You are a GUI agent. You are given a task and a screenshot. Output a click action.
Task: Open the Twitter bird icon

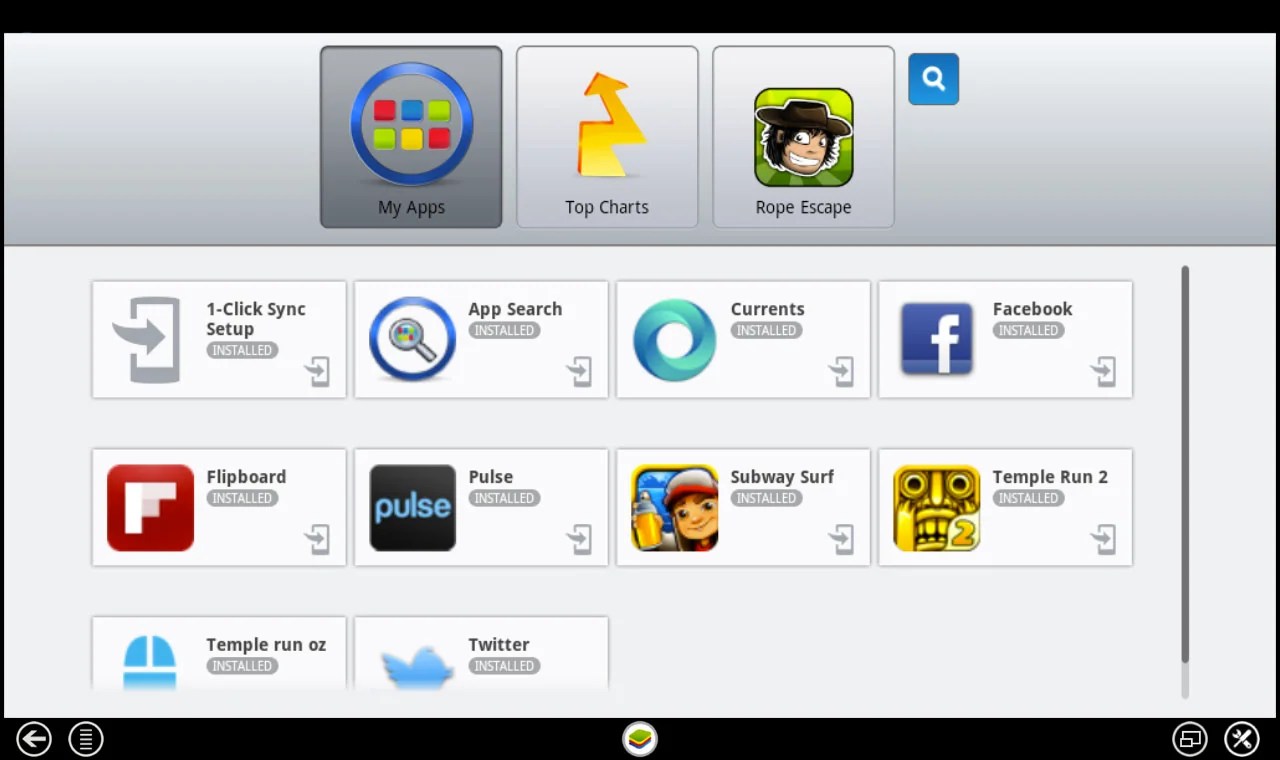tap(417, 666)
